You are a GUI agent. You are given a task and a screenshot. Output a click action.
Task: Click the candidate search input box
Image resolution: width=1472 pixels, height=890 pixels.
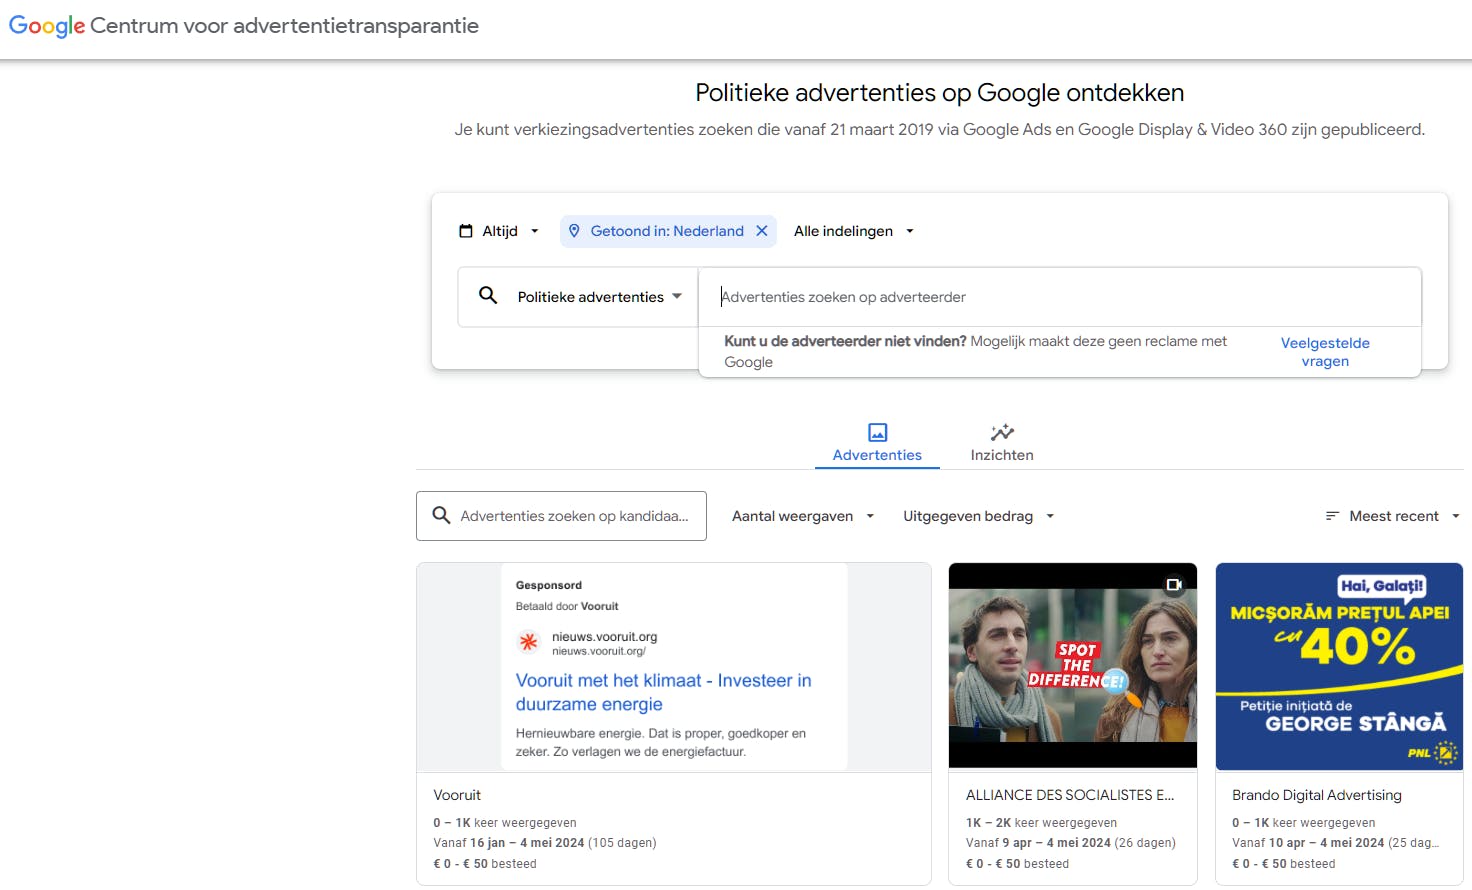pyautogui.click(x=574, y=516)
